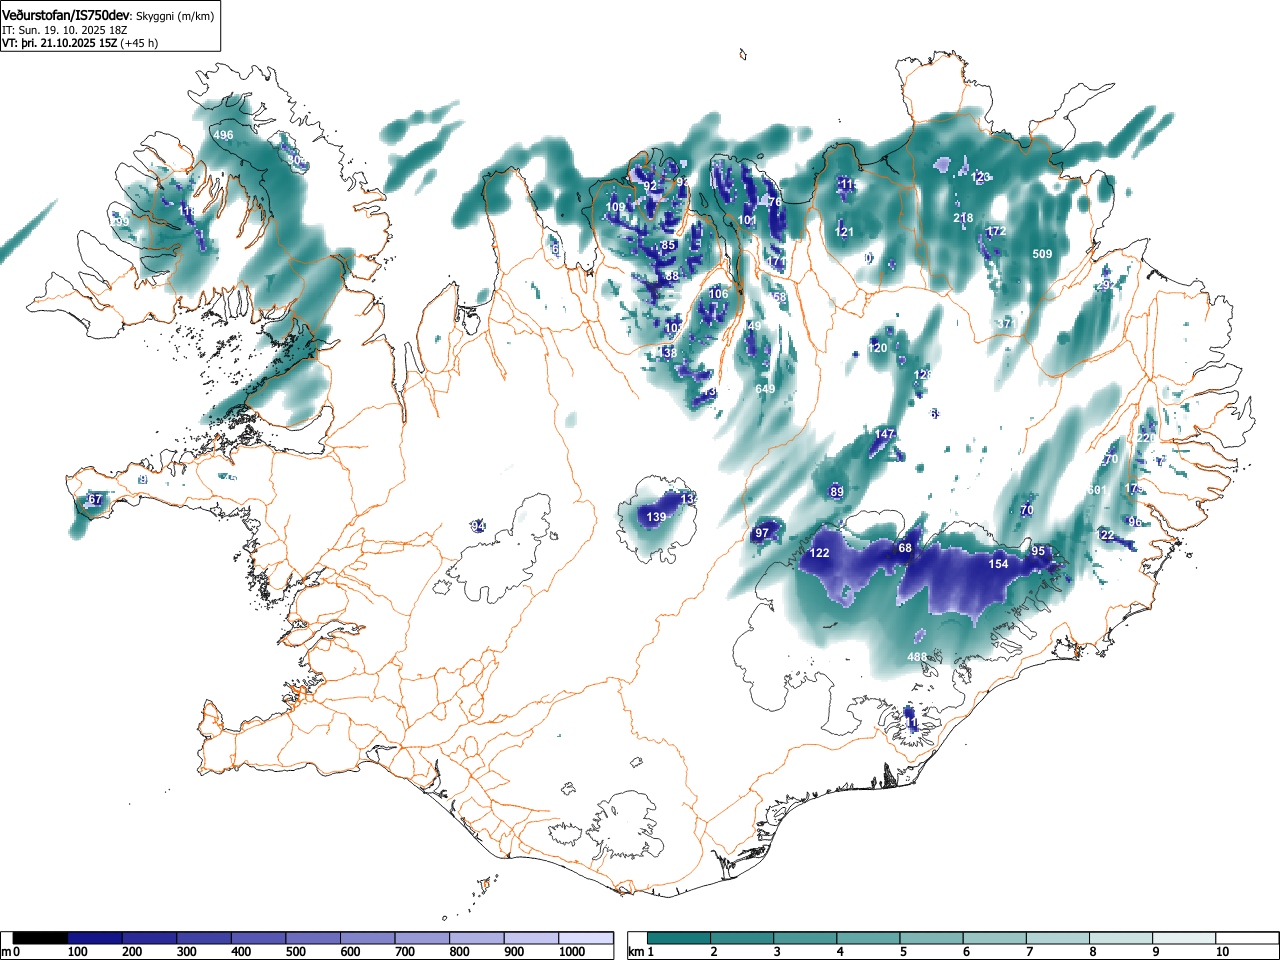The height and width of the screenshot is (960, 1280).
Task: Click the '10' label on the kilometre scale
Action: coord(1222,952)
